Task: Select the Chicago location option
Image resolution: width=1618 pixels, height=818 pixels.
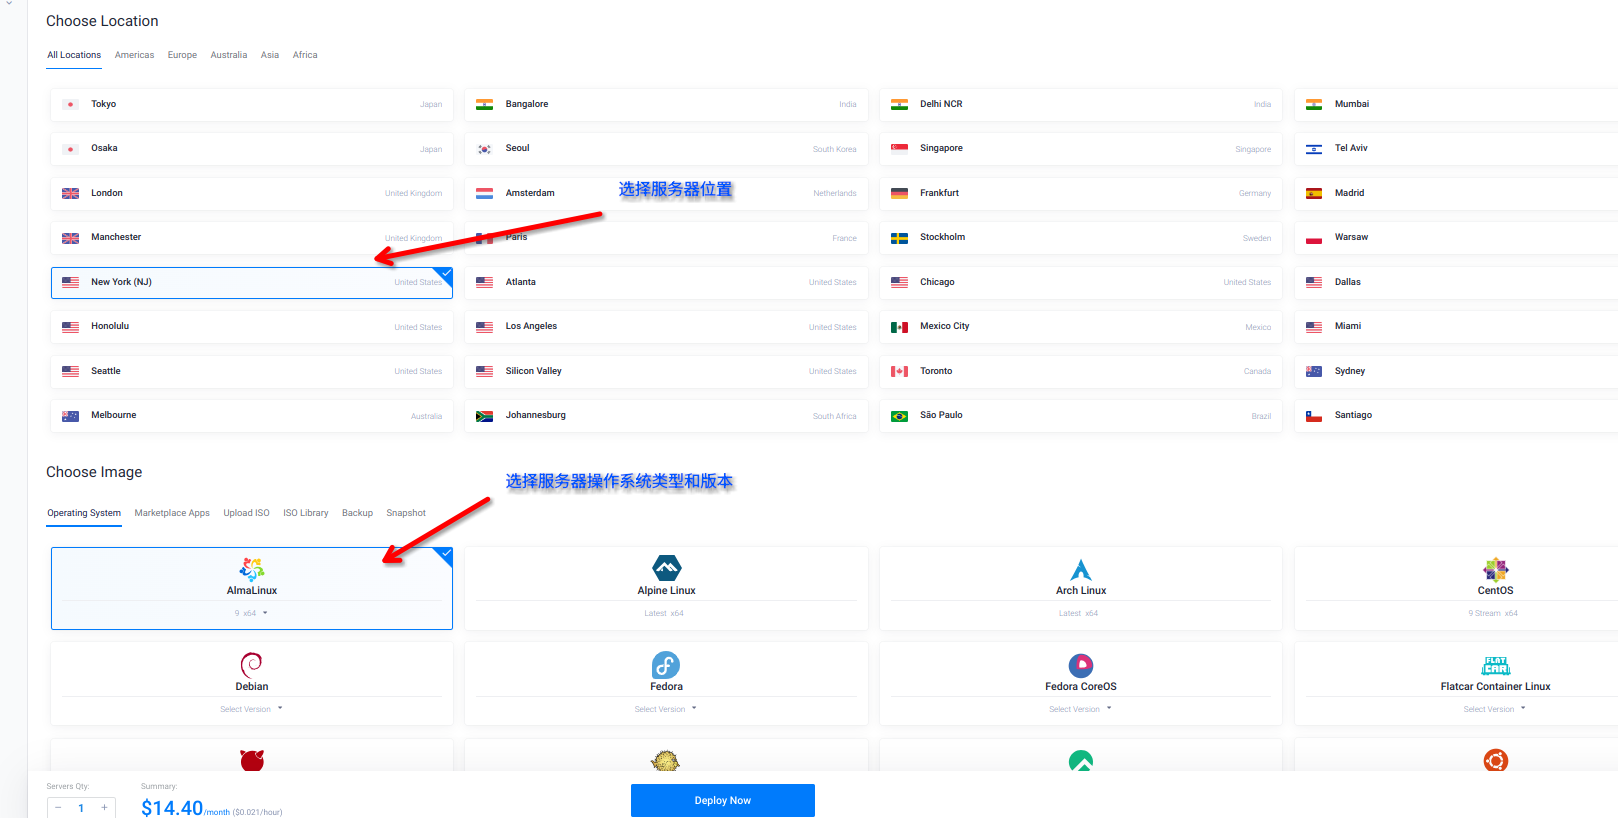Action: click(x=1081, y=282)
